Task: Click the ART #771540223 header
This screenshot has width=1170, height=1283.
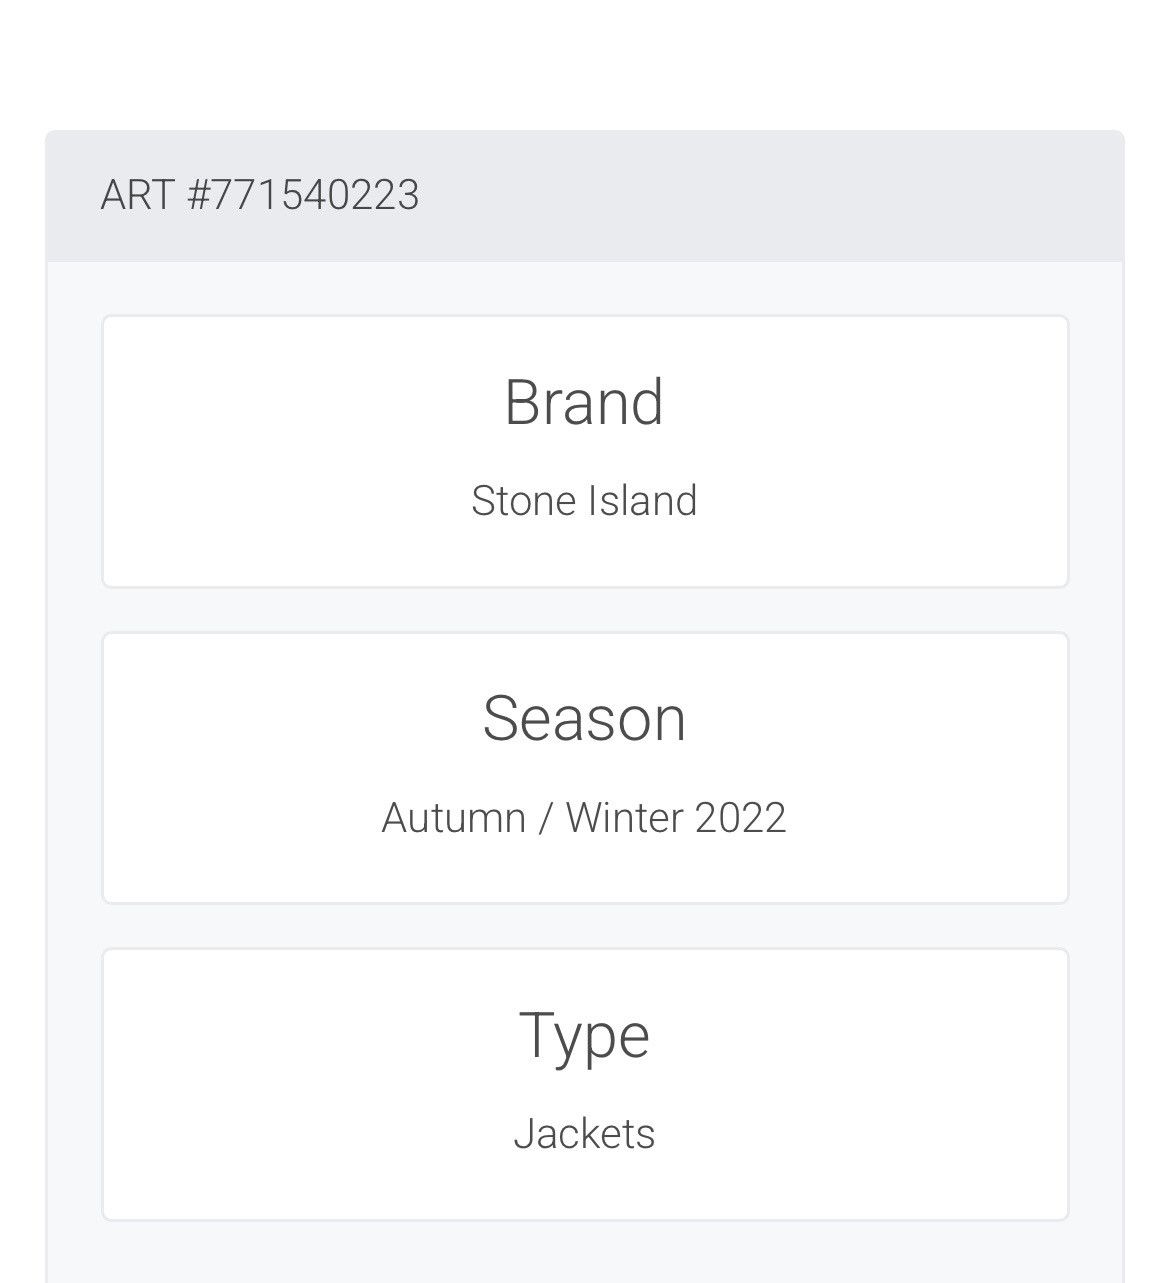Action: 259,194
